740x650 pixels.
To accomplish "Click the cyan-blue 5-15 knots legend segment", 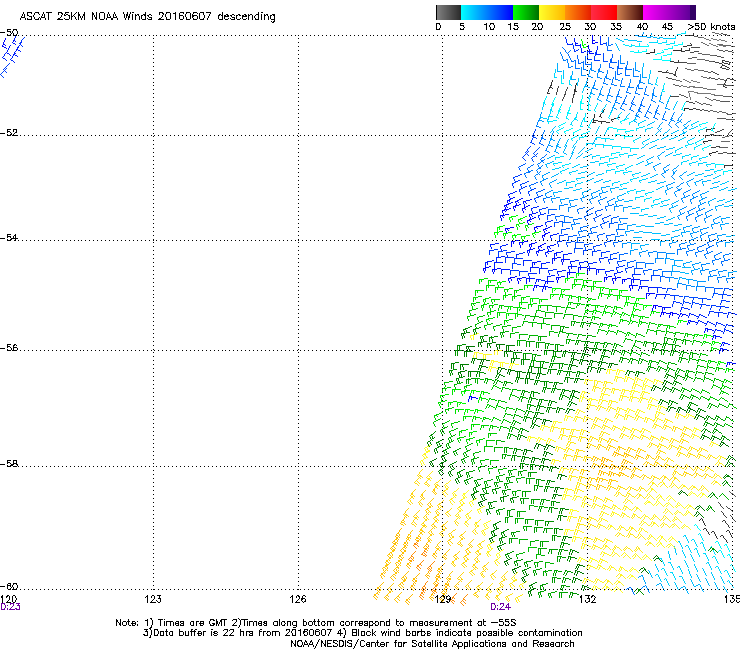I will click(x=487, y=12).
